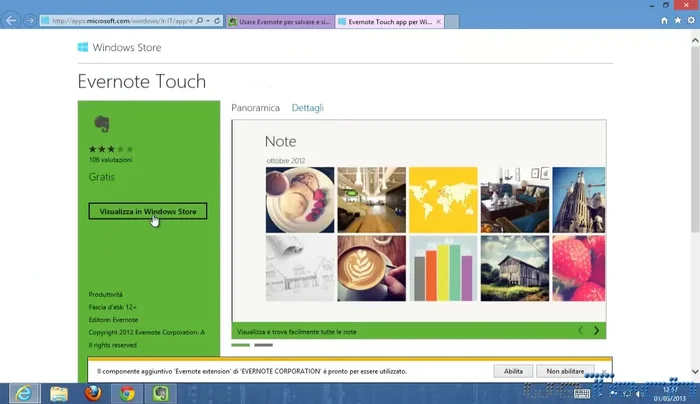Select the office hallway photo thumbnail
This screenshot has width=700, height=404.
pyautogui.click(x=371, y=200)
